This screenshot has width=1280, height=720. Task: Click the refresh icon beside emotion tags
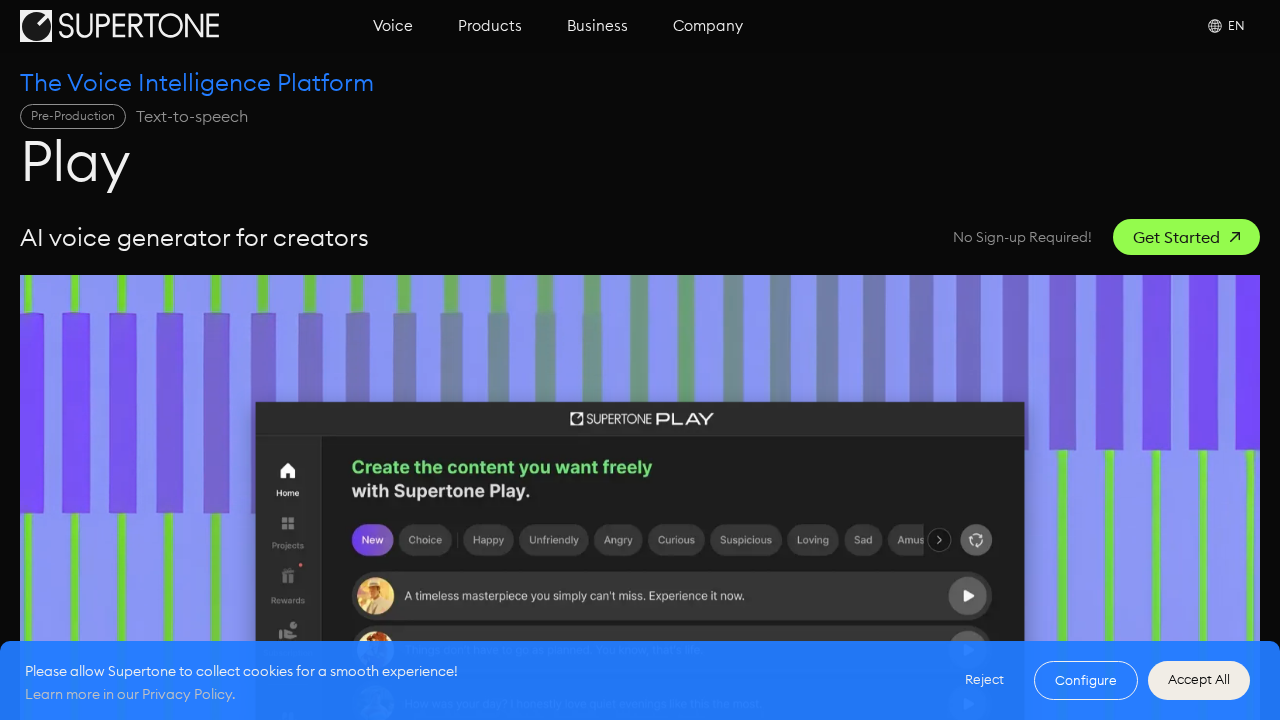(975, 540)
